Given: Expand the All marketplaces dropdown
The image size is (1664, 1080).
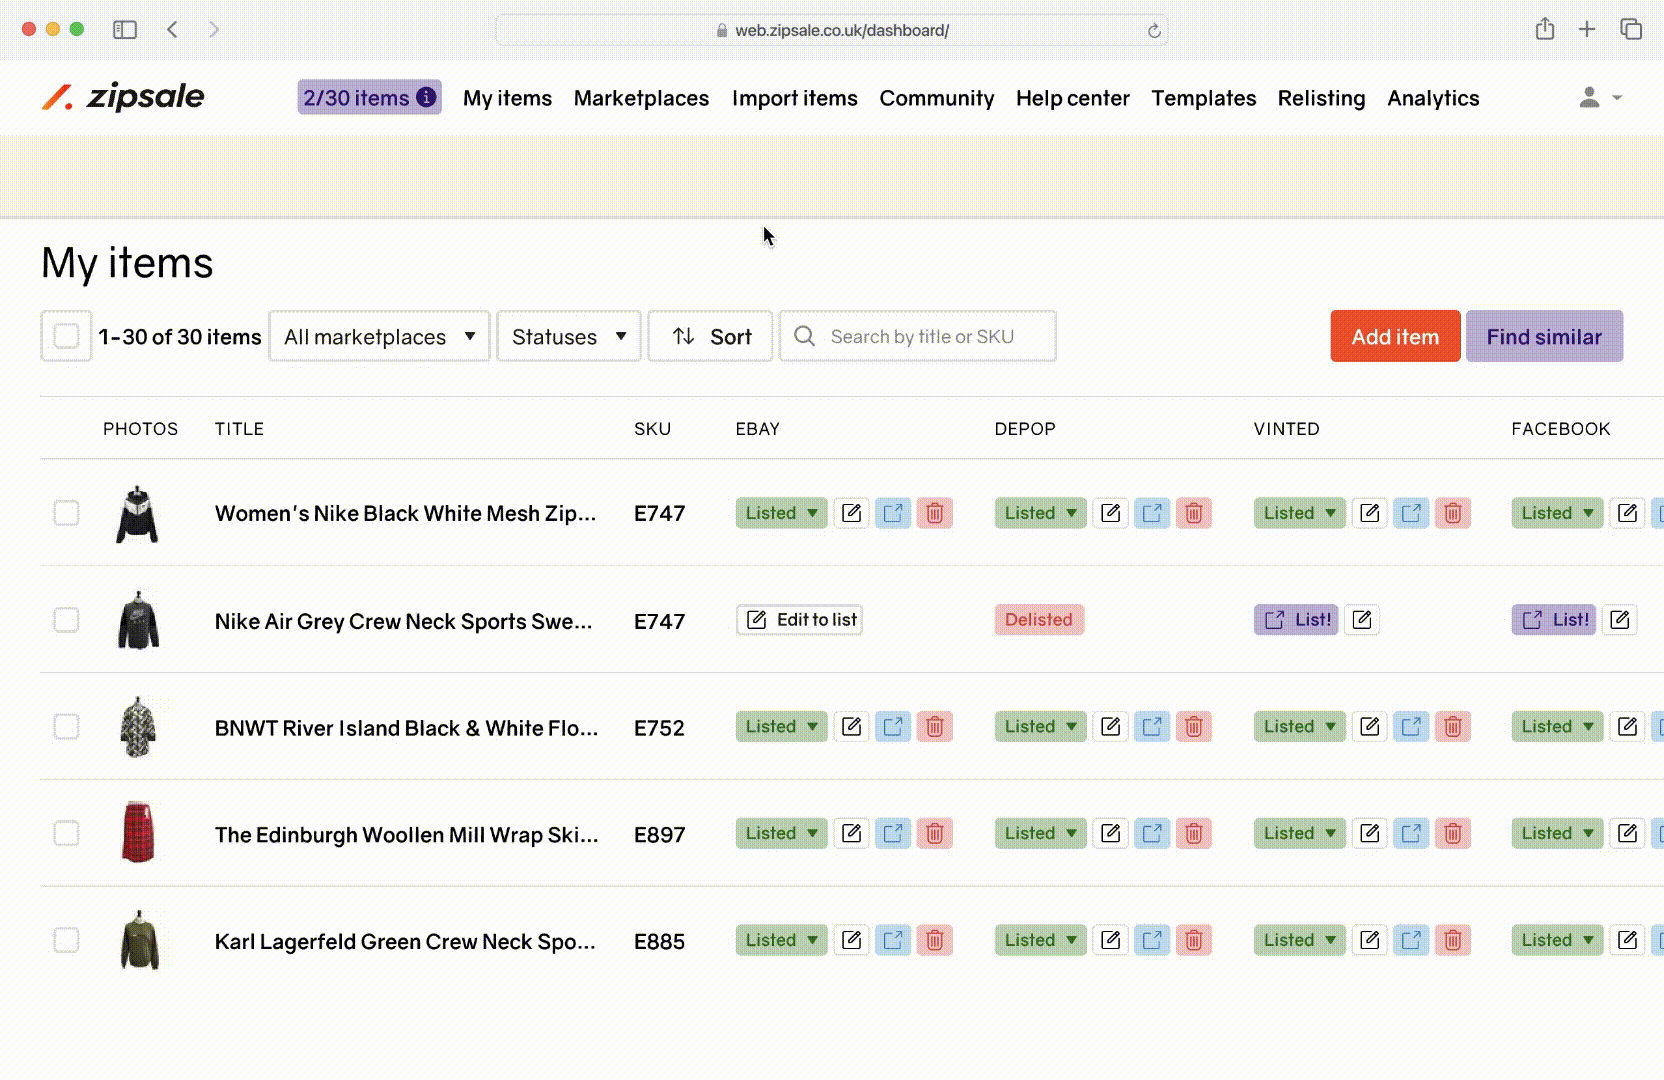Looking at the screenshot, I should tap(379, 336).
